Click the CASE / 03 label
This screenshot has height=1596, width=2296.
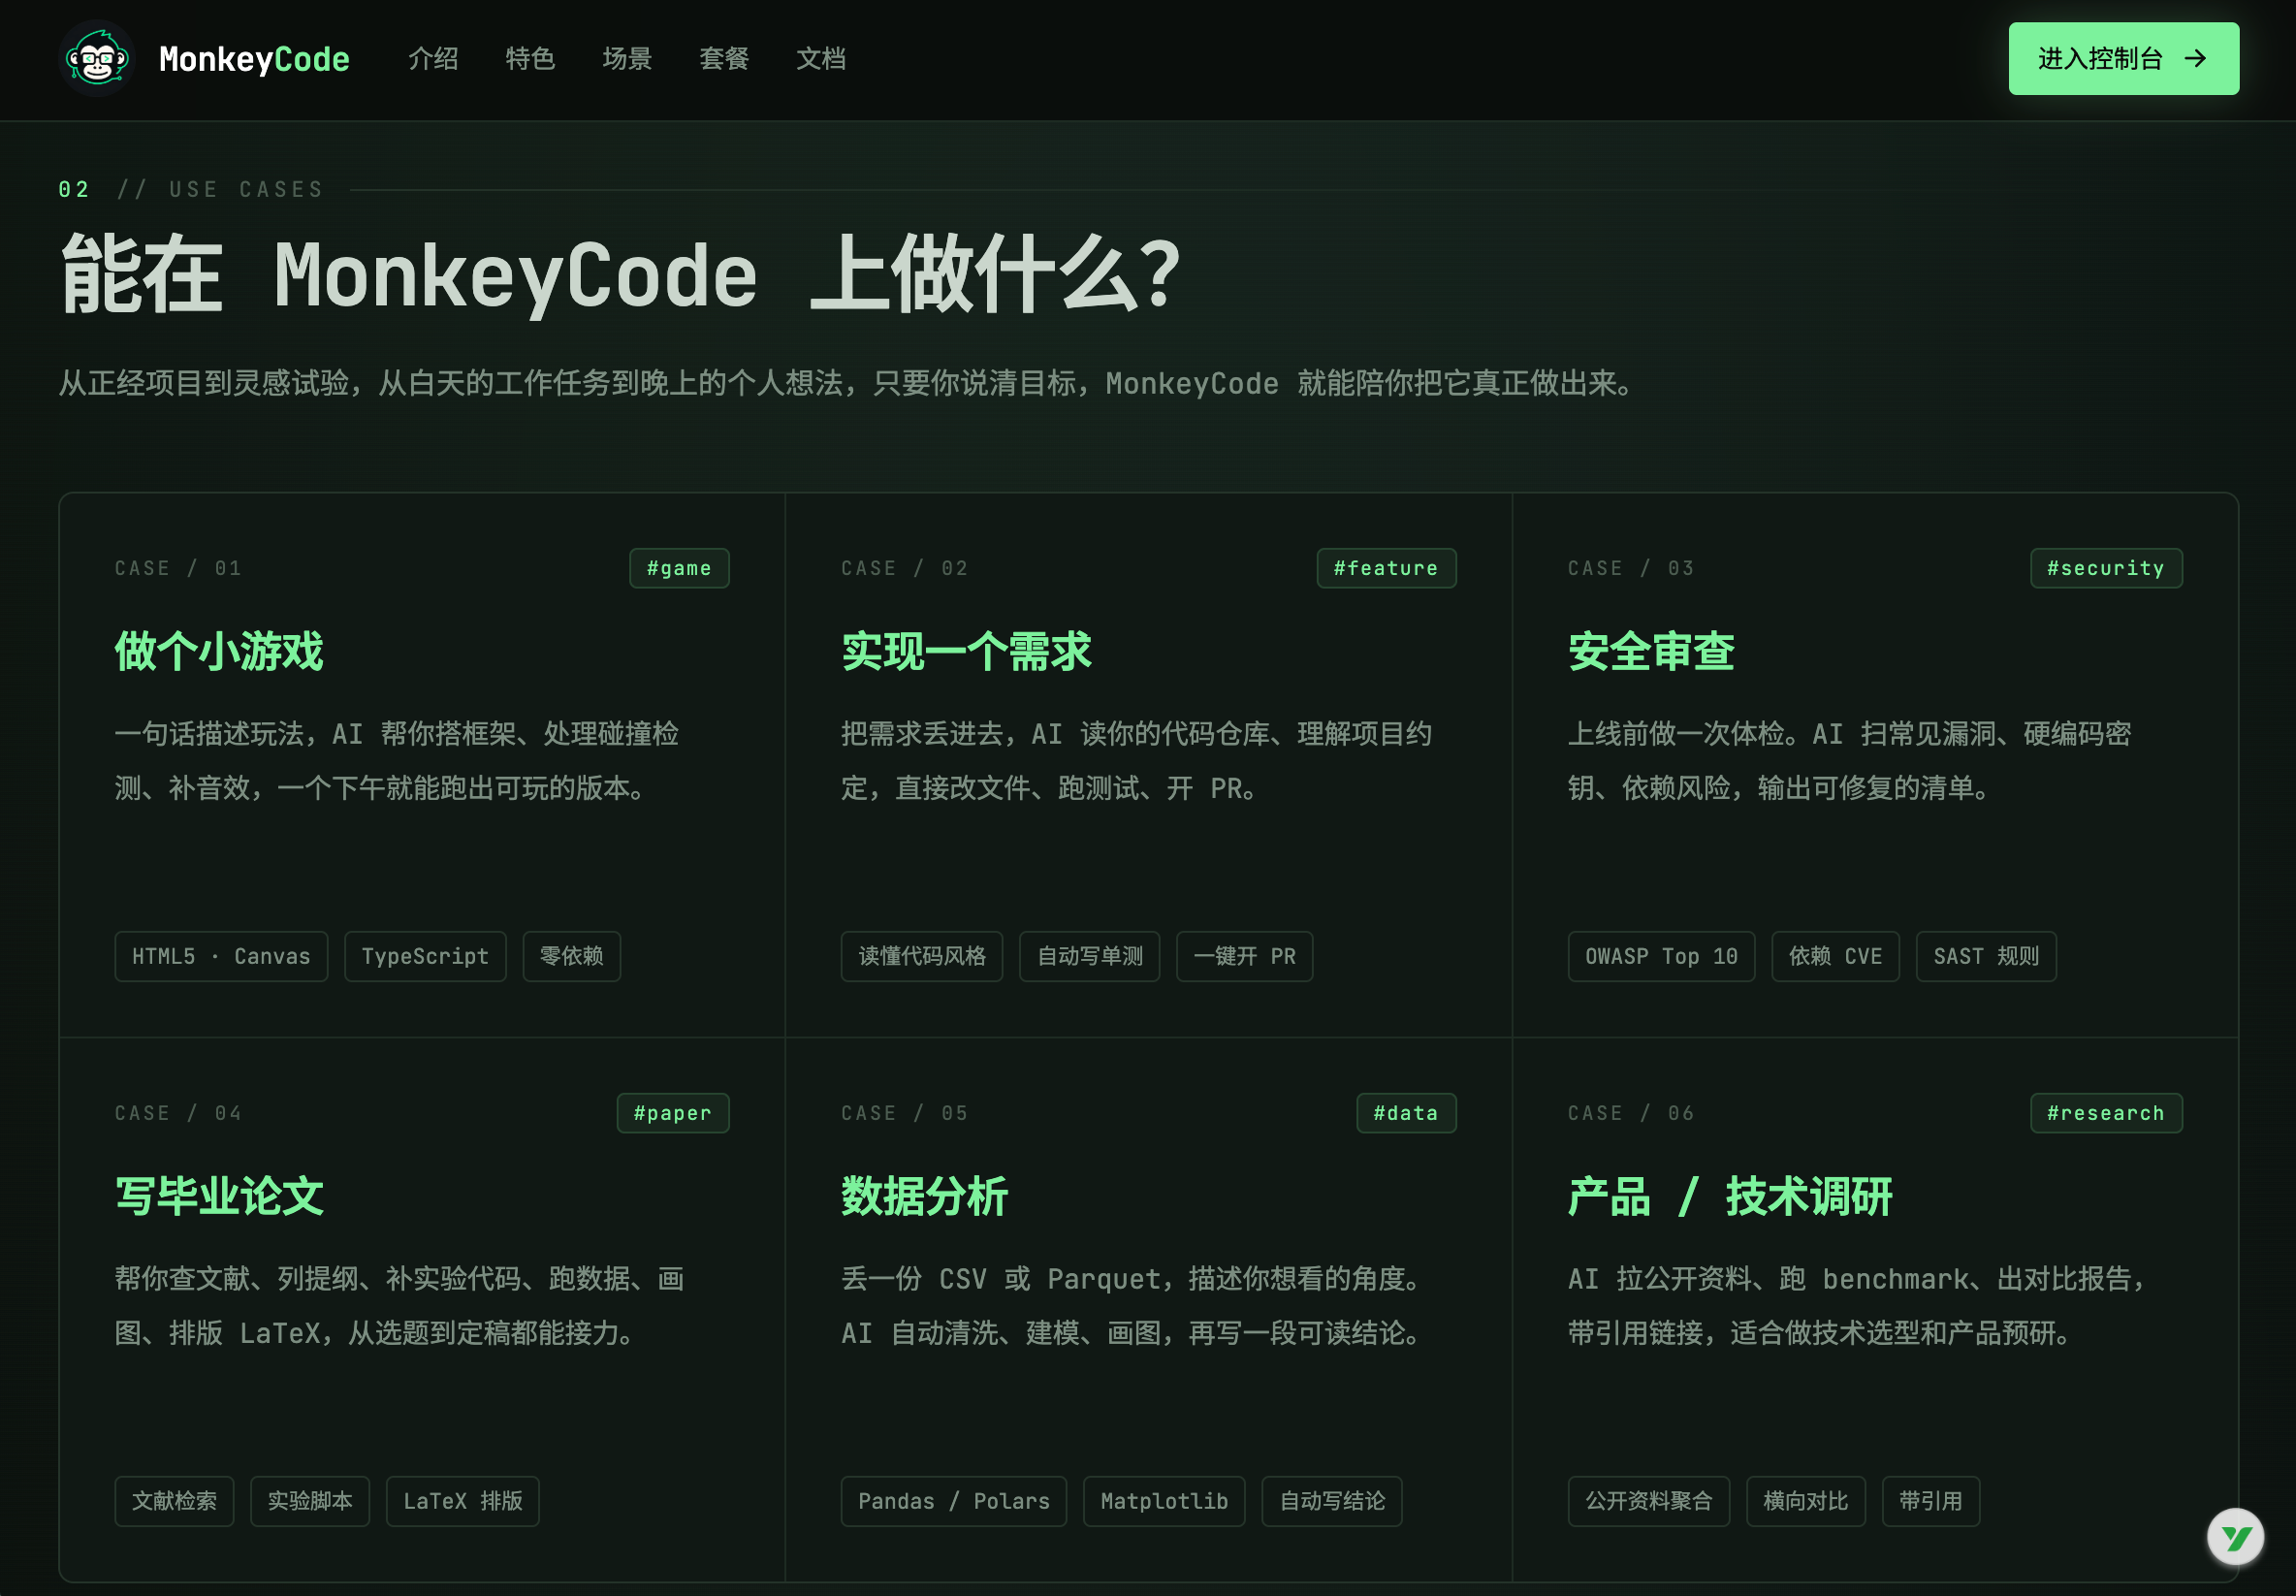click(1631, 568)
